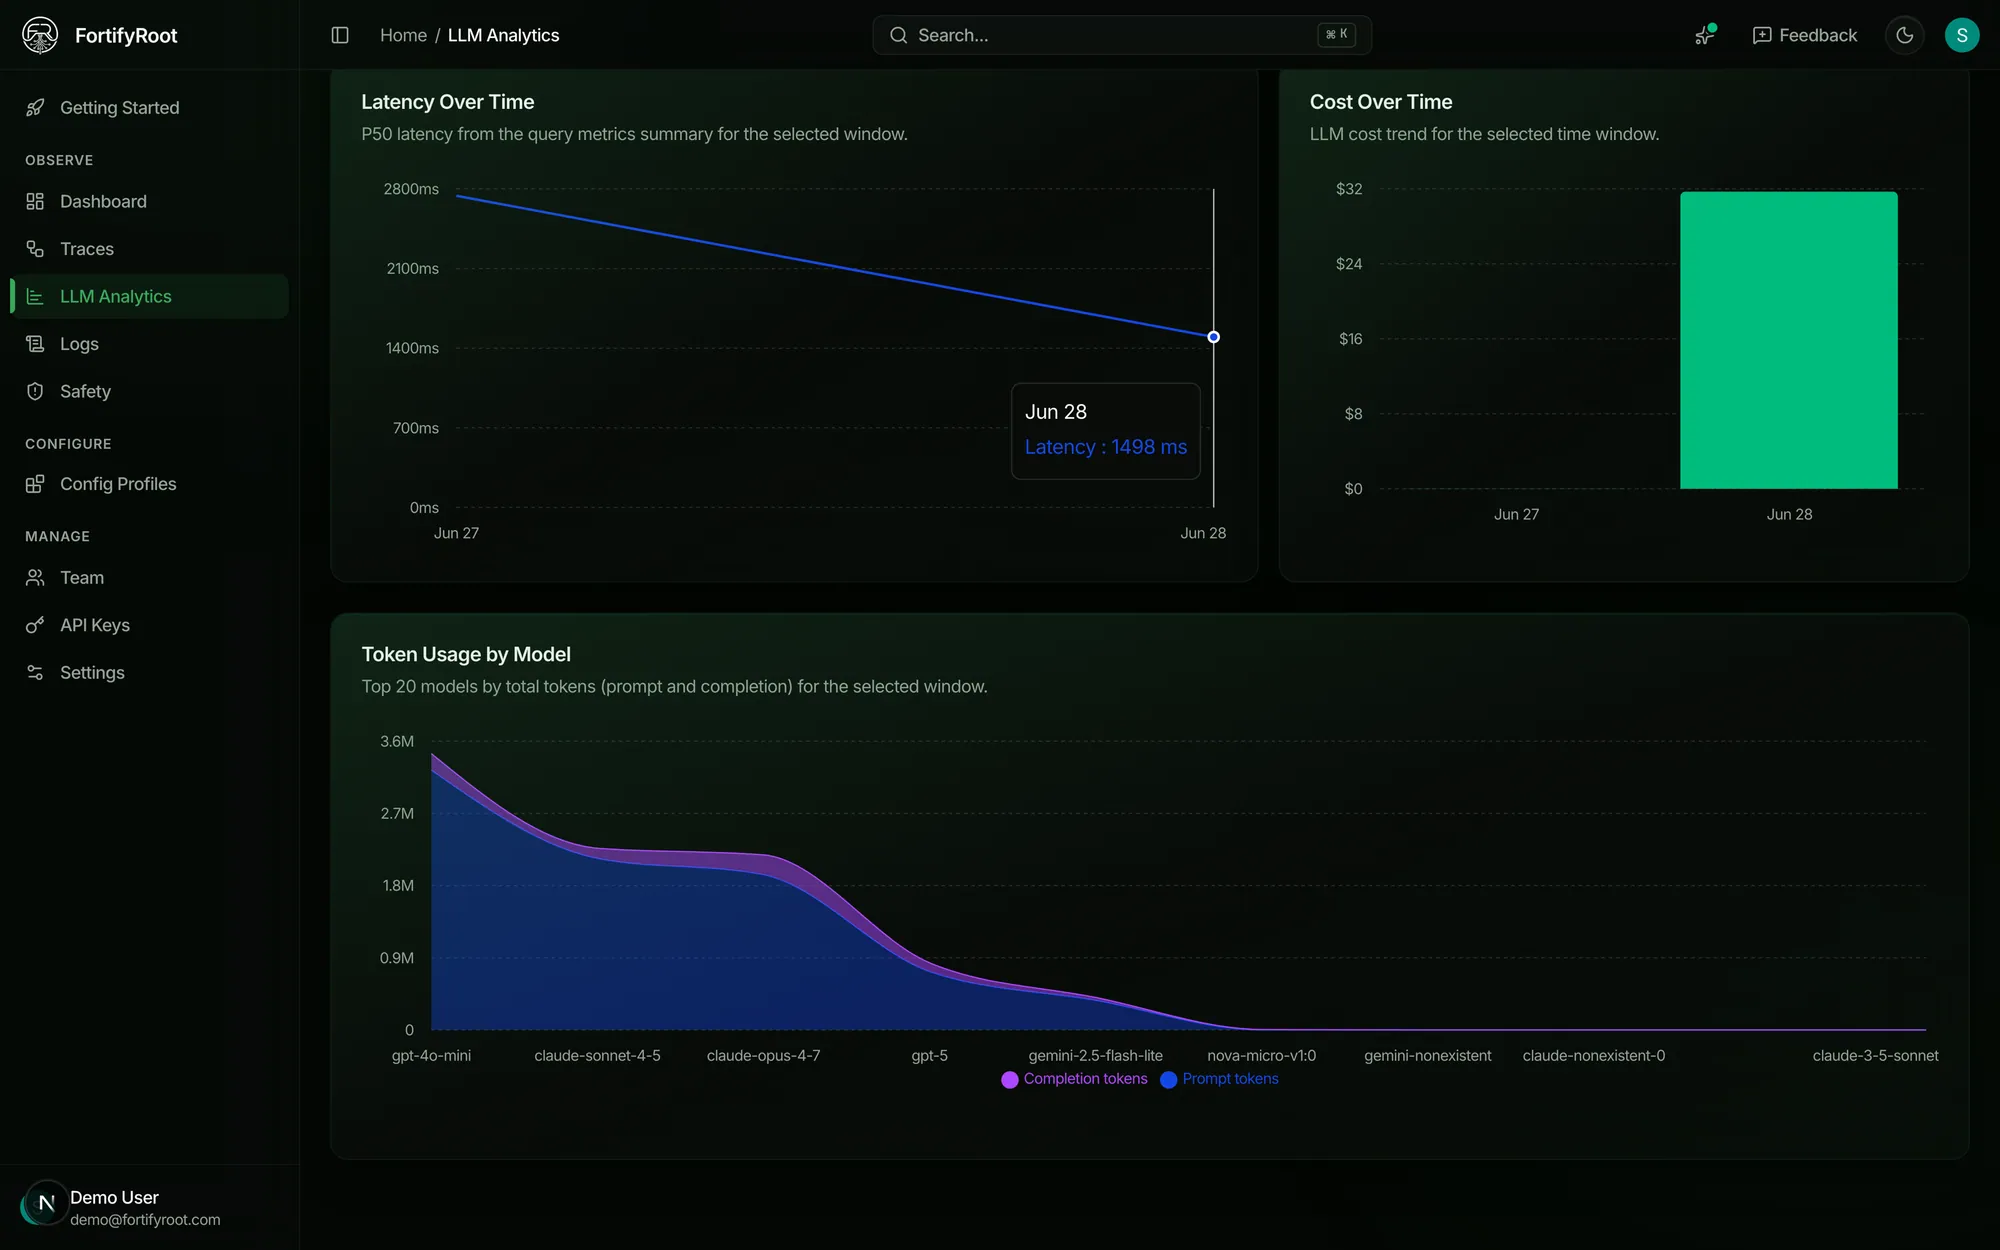This screenshot has width=2000, height=1250.
Task: Toggle Completion tokens legend series
Action: coord(1074,1079)
